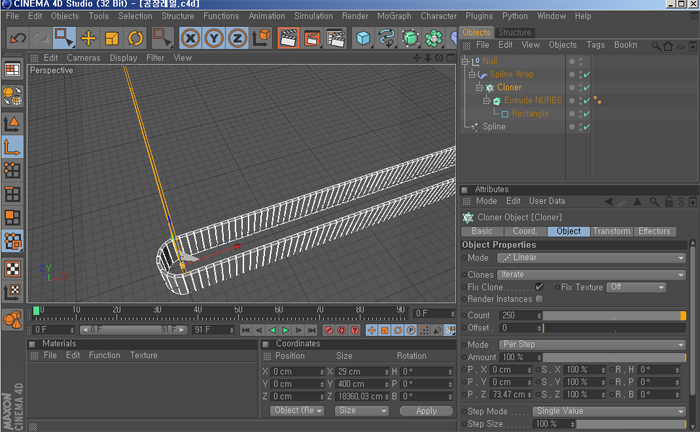Image resolution: width=700 pixels, height=432 pixels.
Task: Select the Live Selection tool
Action: pyautogui.click(x=64, y=38)
